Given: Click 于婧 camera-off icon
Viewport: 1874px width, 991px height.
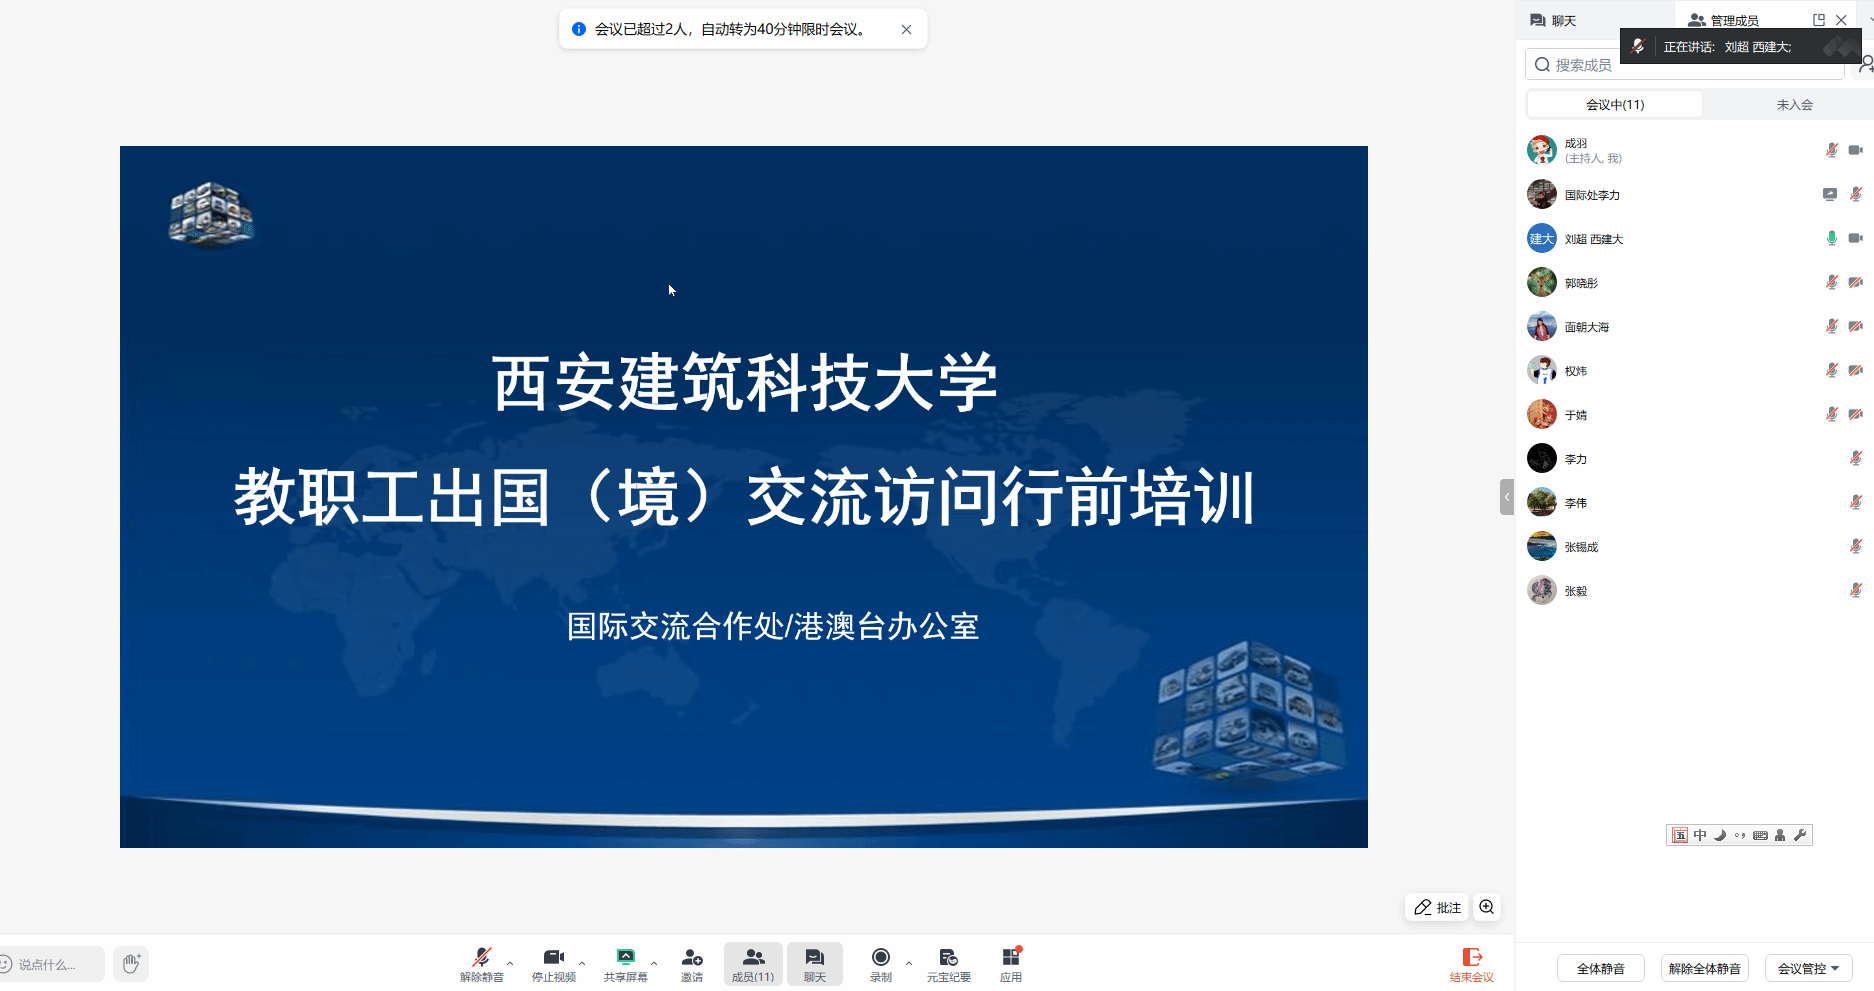Looking at the screenshot, I should click(x=1855, y=414).
